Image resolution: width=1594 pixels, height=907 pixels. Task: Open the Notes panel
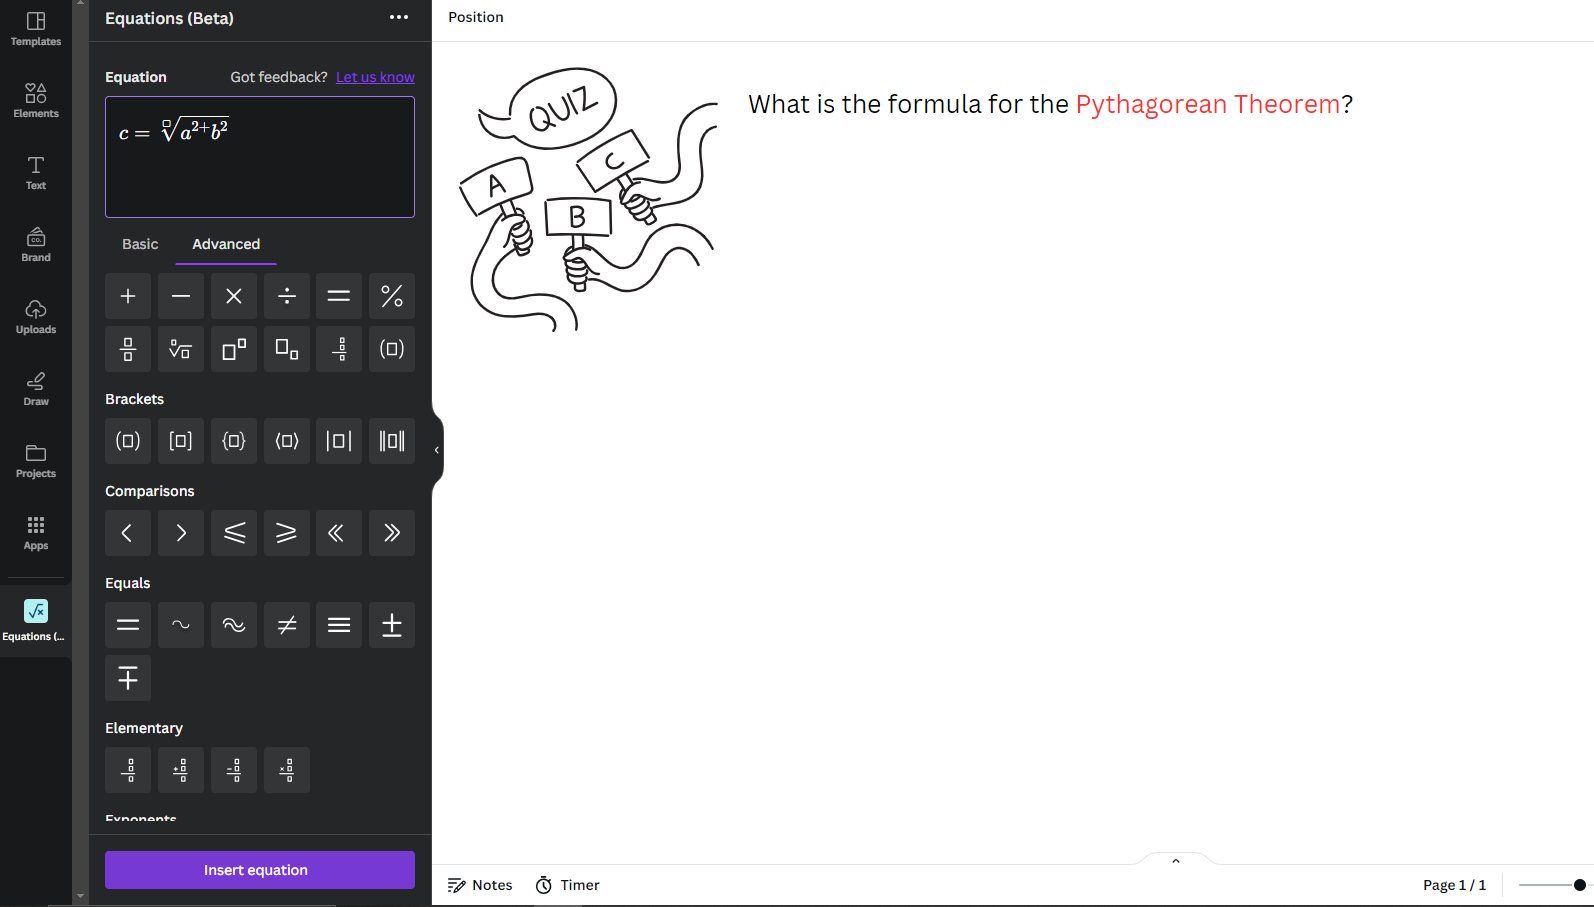click(x=480, y=885)
